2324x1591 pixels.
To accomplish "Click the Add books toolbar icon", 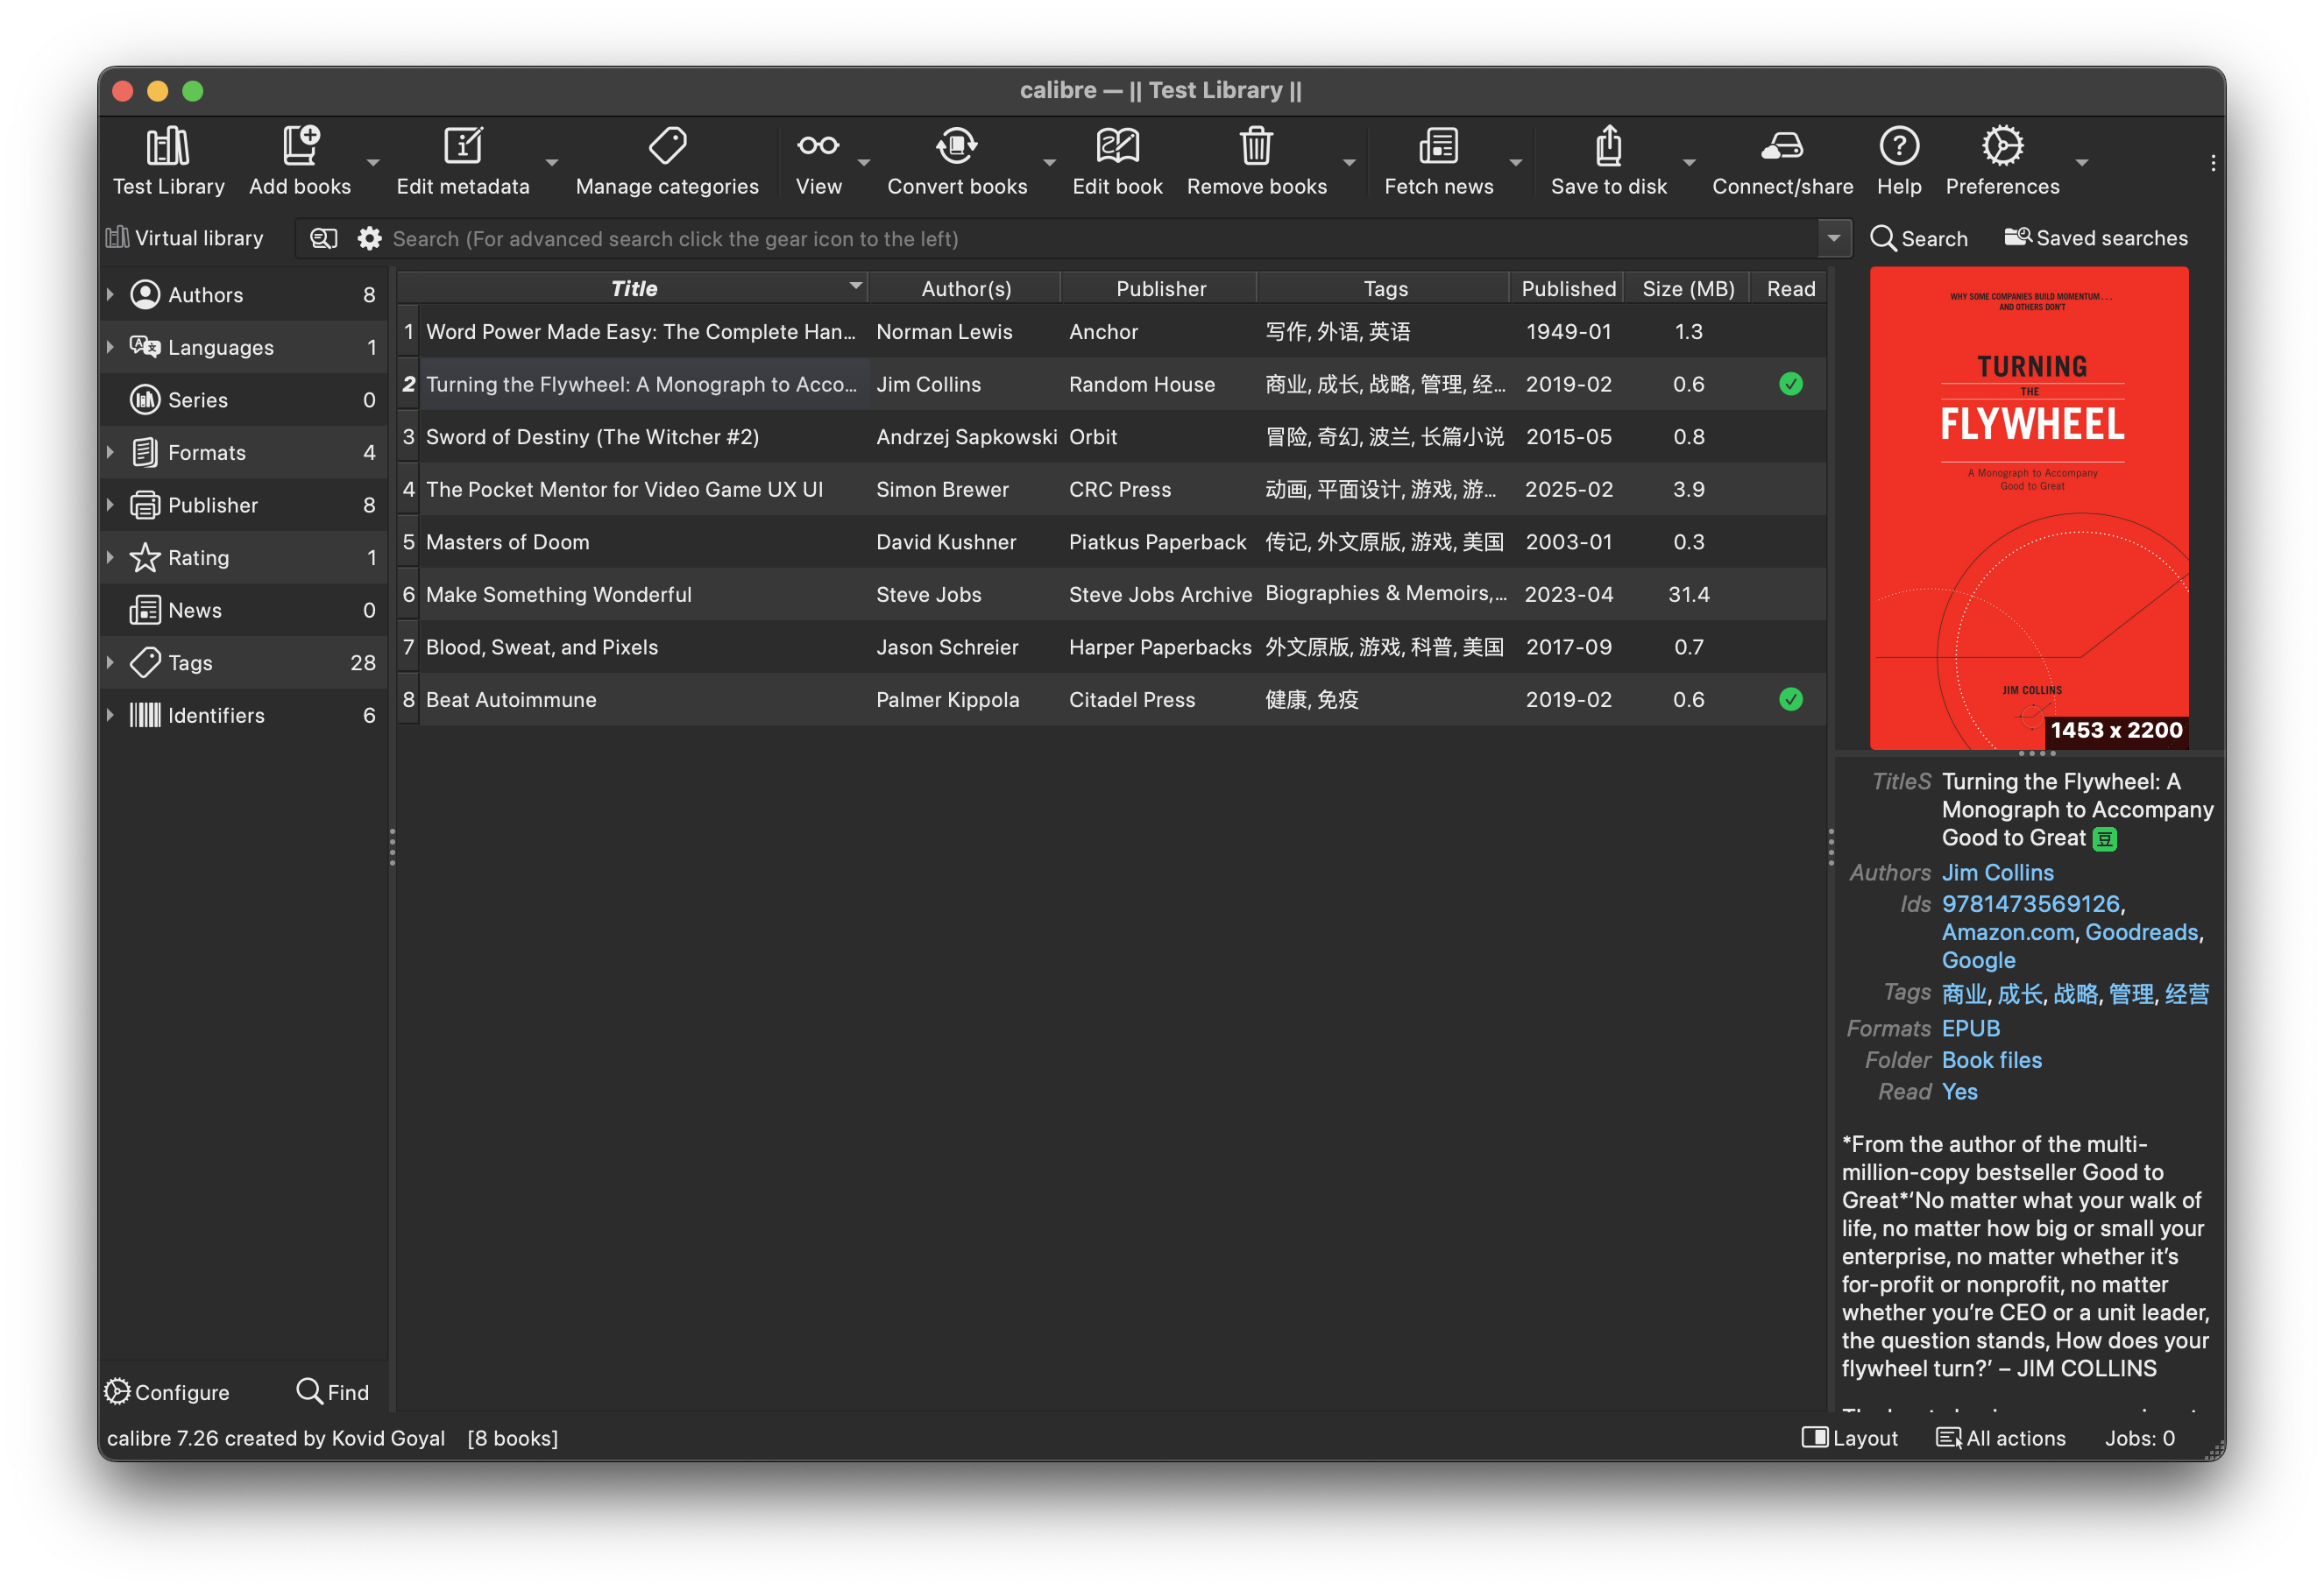I will (x=299, y=147).
